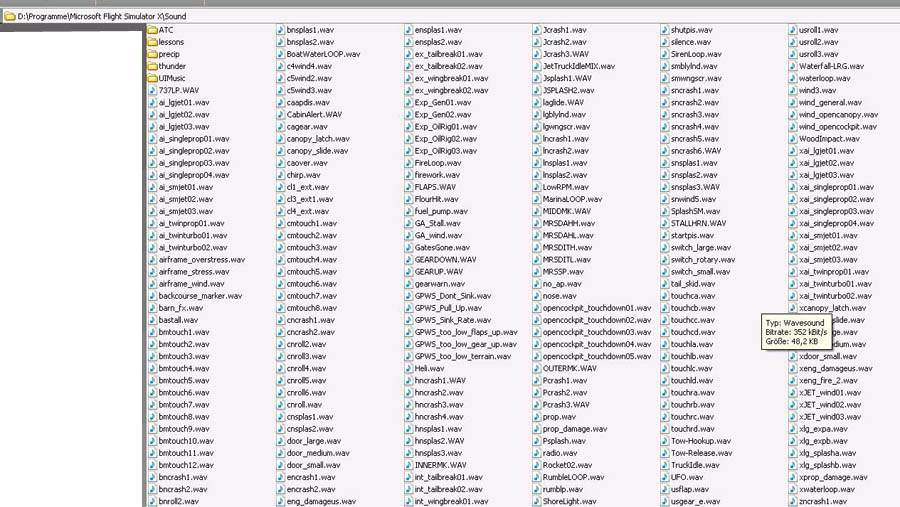Click the audio icon of shutpis.wav
900x507 pixels.
664,30
